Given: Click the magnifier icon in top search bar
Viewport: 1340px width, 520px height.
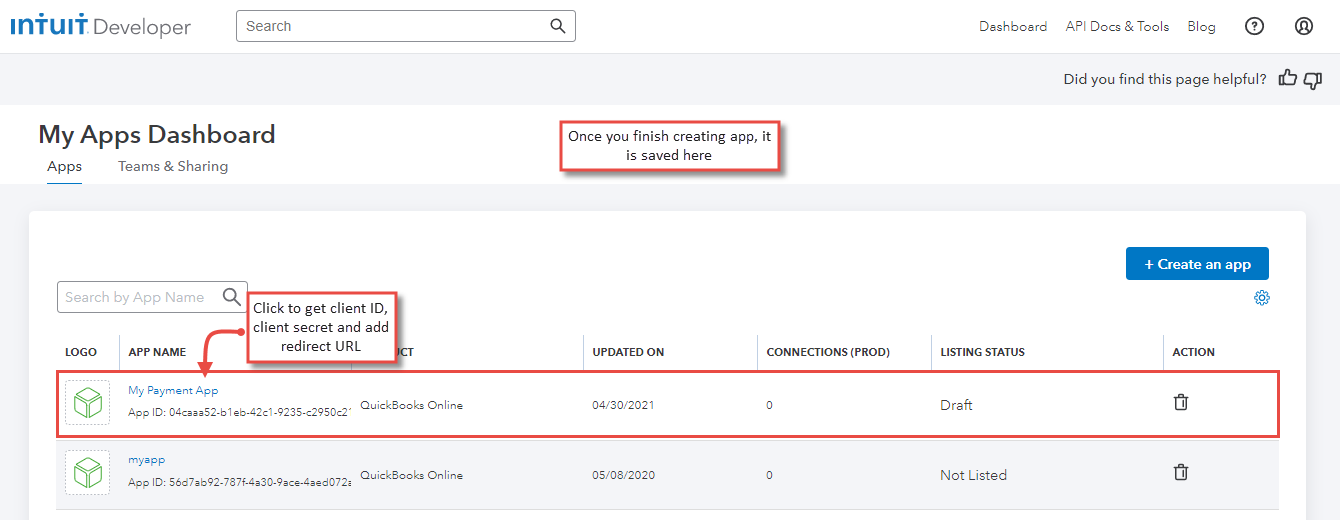Looking at the screenshot, I should 558,26.
